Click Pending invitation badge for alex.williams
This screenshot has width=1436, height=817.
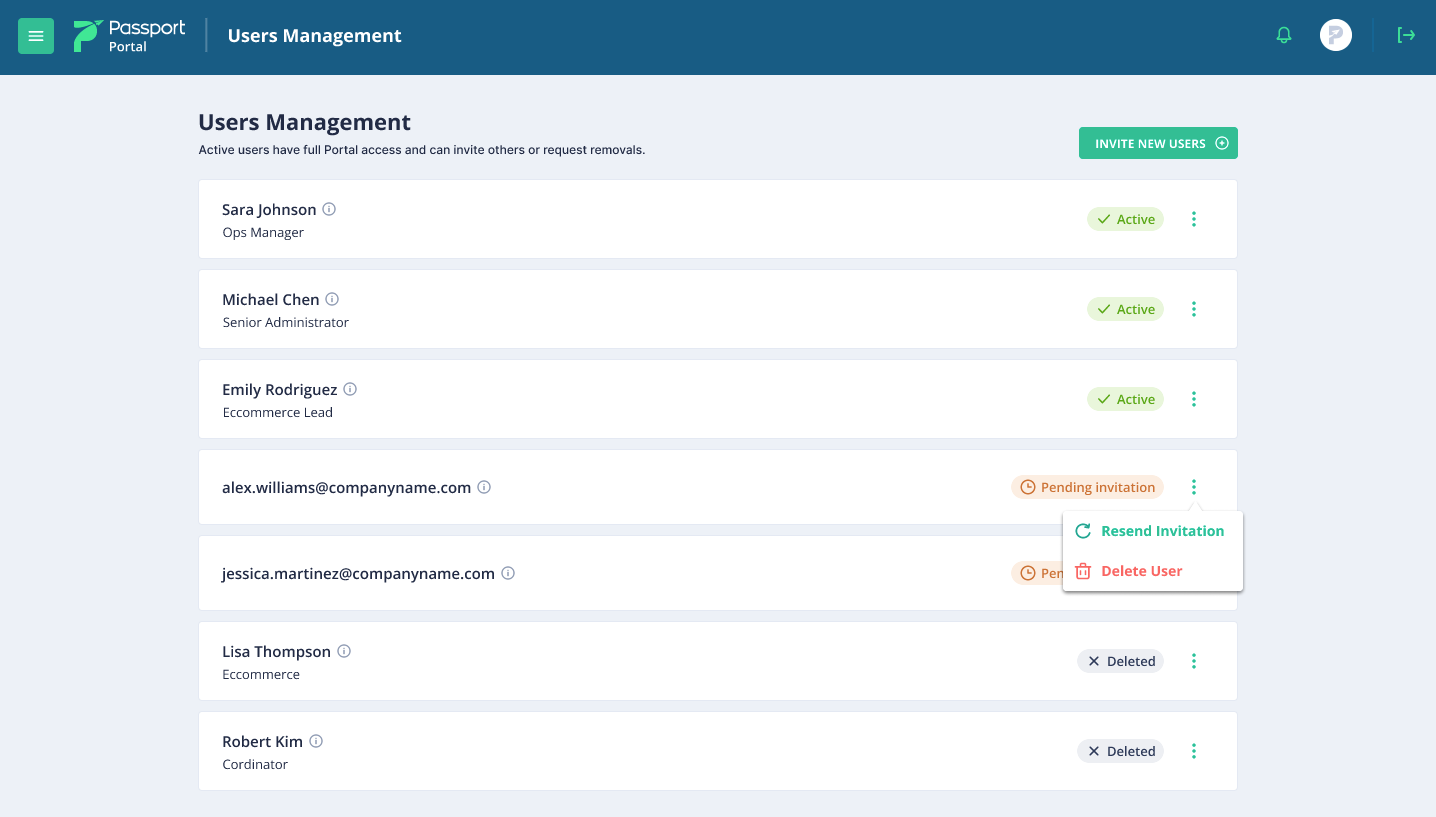coord(1087,487)
